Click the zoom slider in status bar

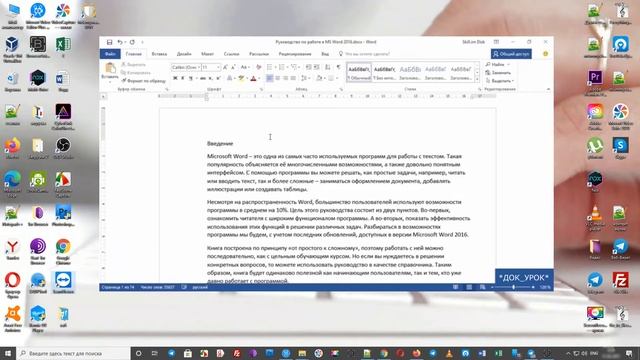513,287
